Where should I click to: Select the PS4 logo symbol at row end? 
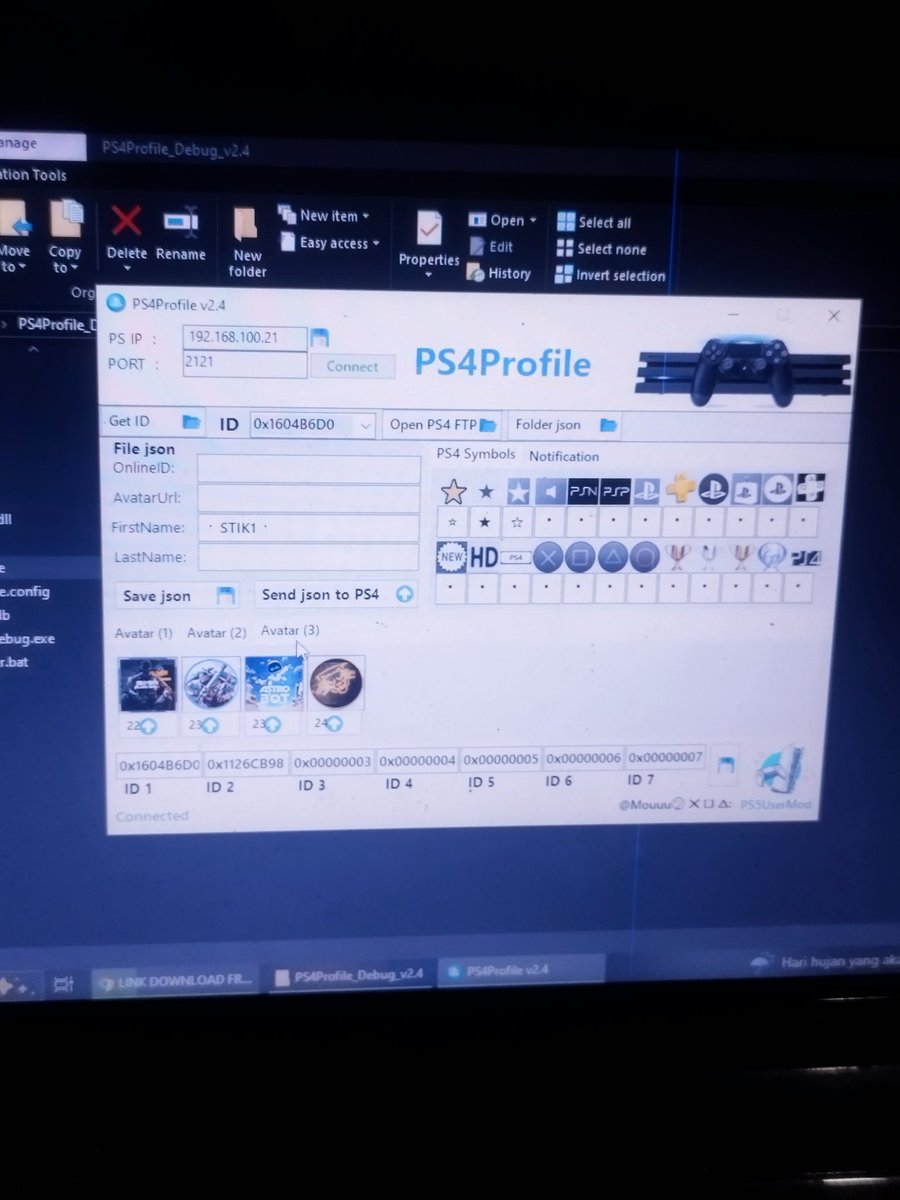pyautogui.click(x=806, y=557)
